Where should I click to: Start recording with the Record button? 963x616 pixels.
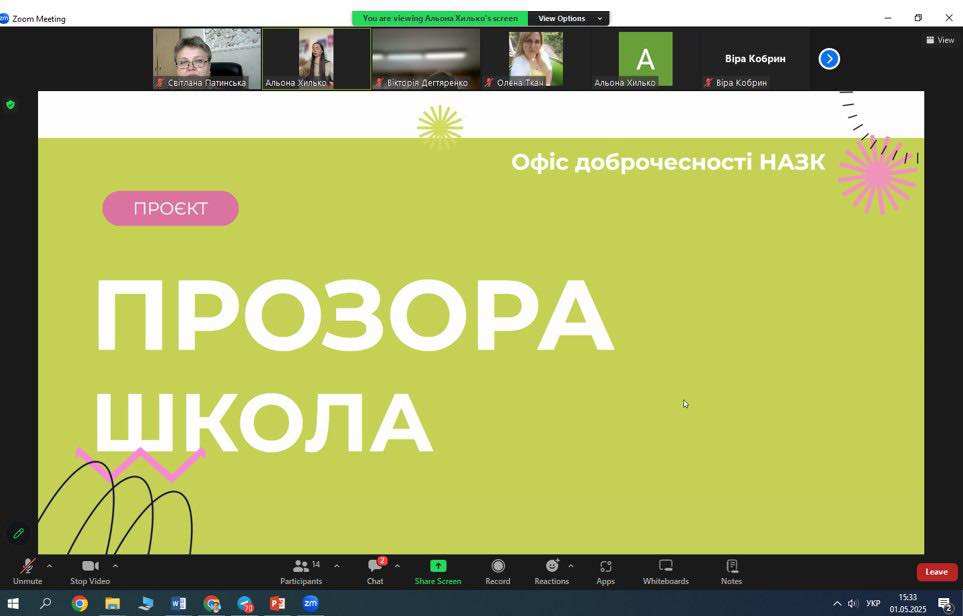(497, 571)
